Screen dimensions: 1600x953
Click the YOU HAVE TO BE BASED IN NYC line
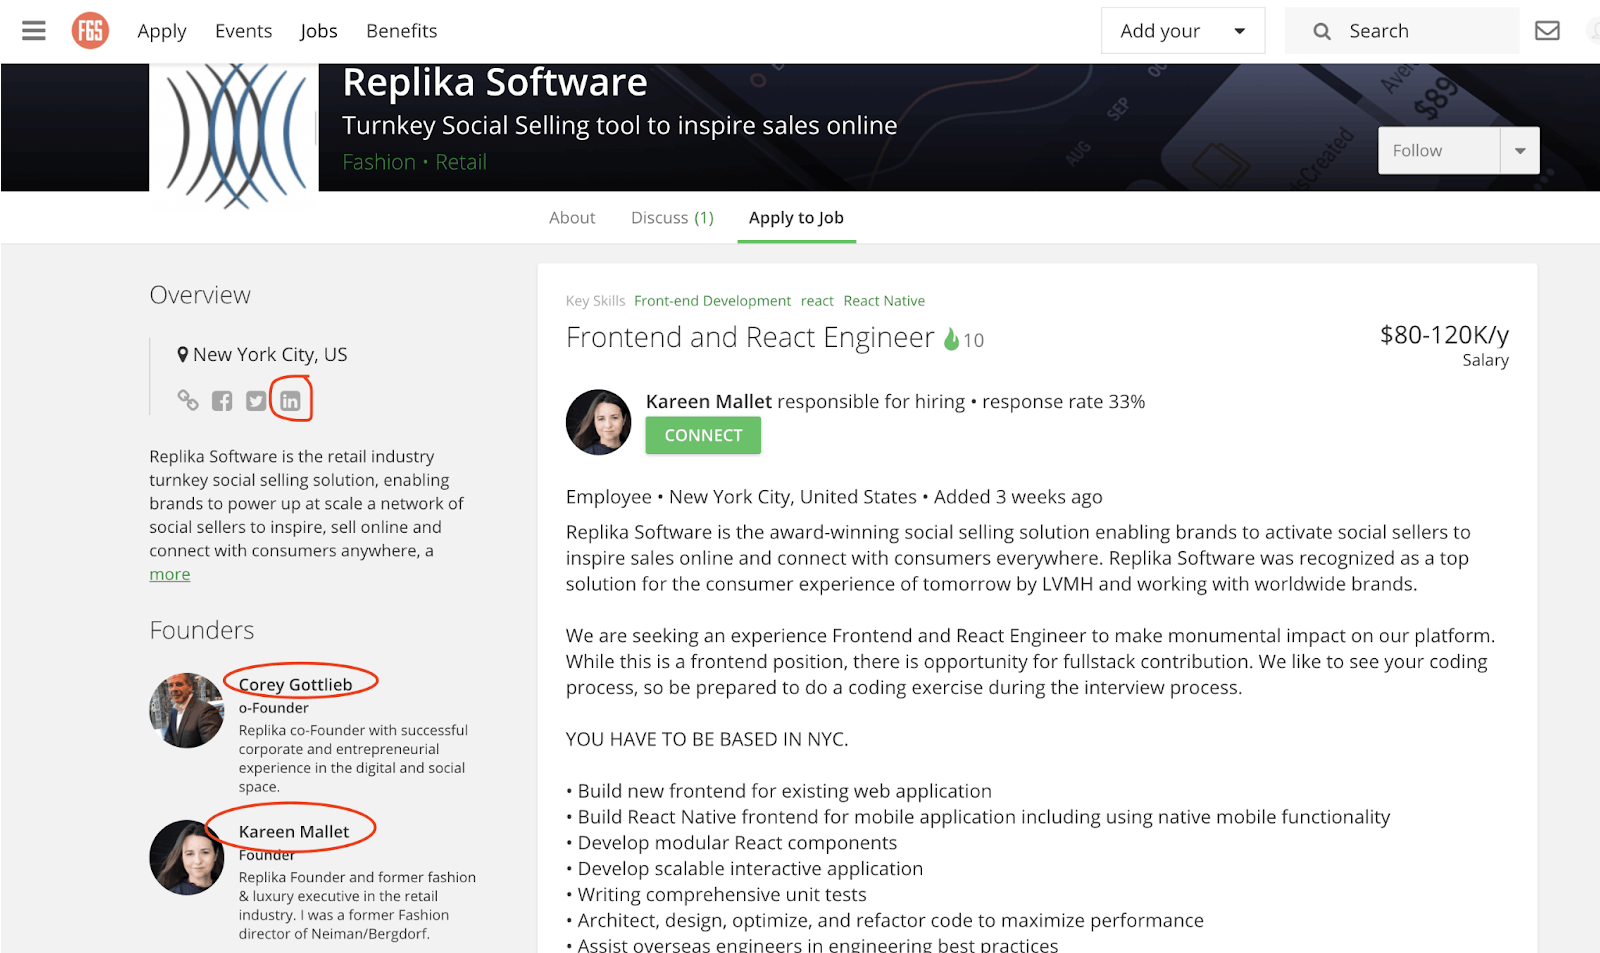point(707,740)
